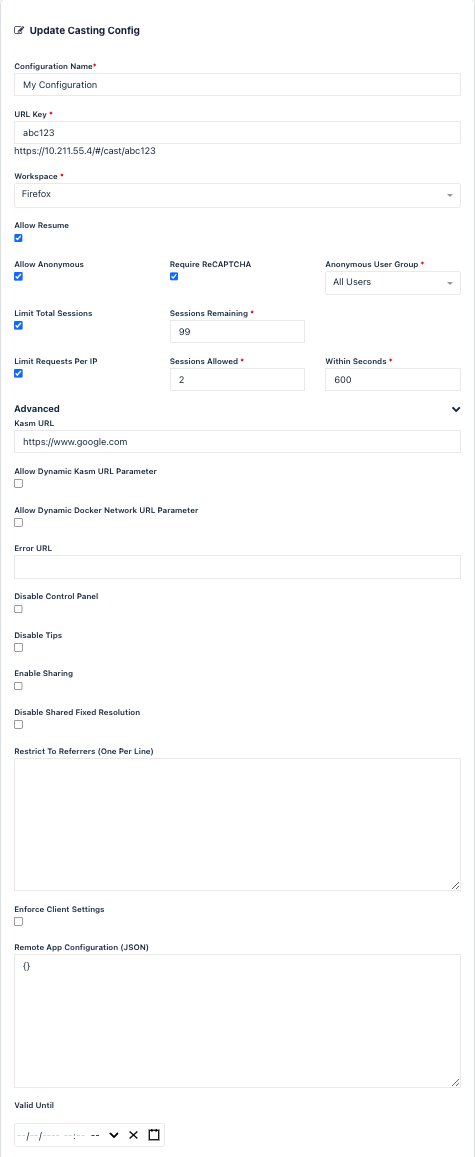The image size is (475, 1157).
Task: Open the Workspace Firefox dropdown
Action: pos(238,195)
